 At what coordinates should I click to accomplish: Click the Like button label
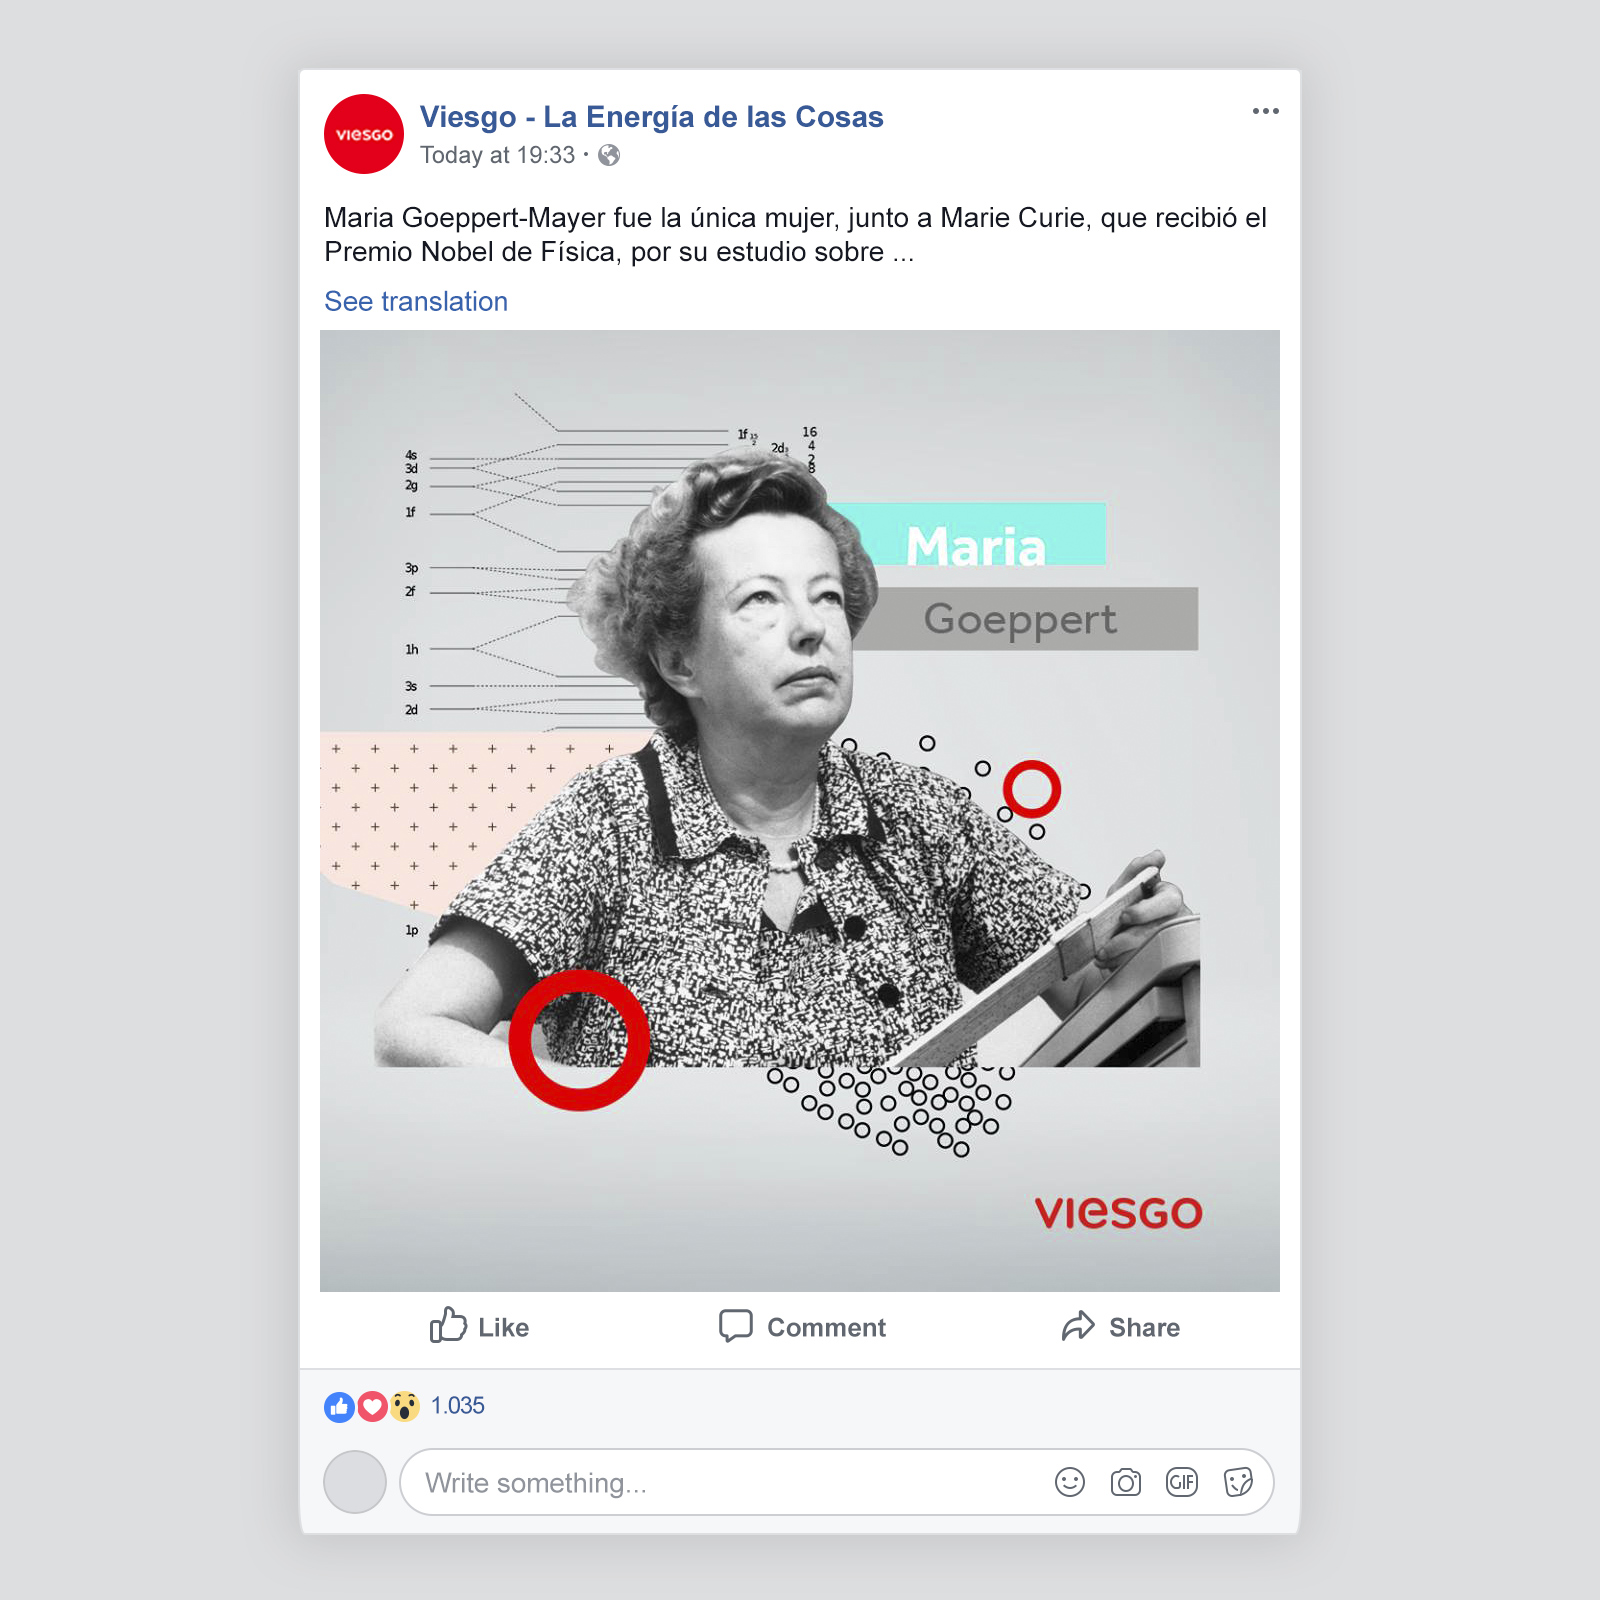(x=503, y=1328)
